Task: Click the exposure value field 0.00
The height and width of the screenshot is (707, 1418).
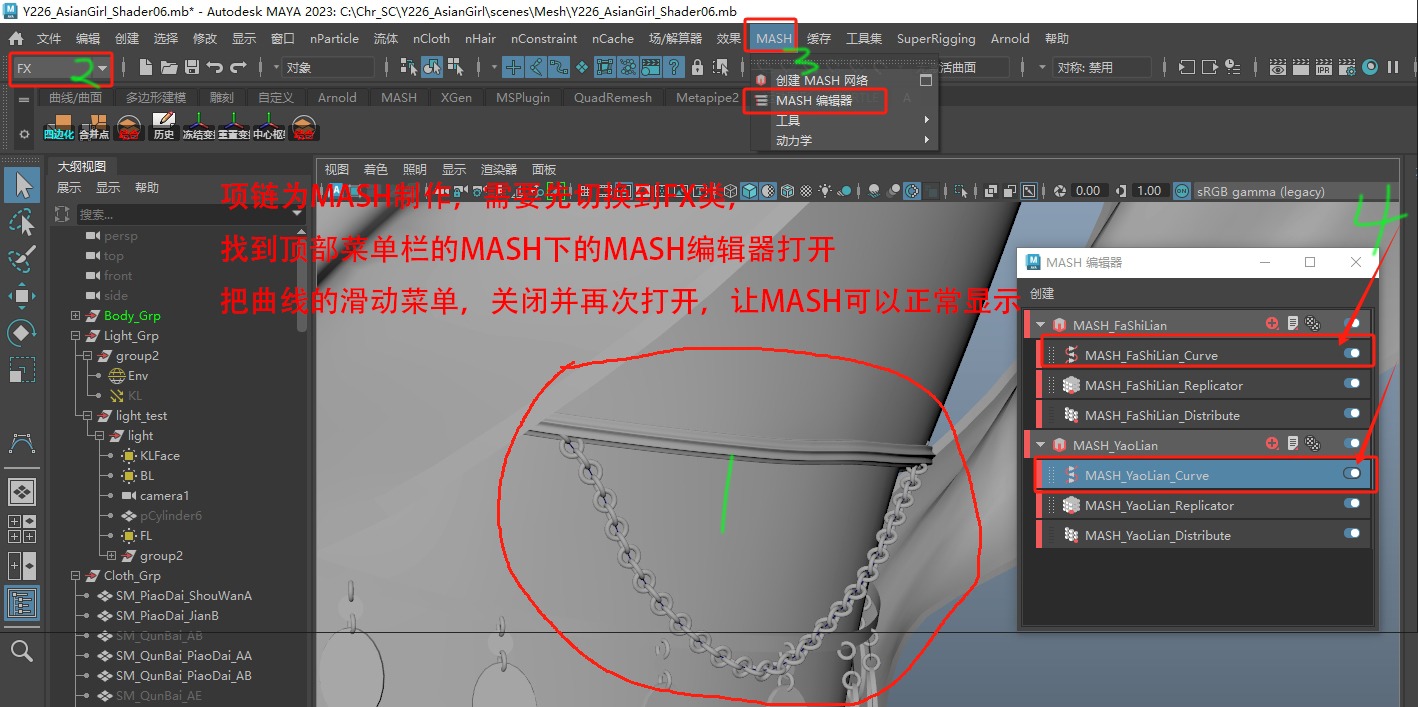Action: (1088, 190)
